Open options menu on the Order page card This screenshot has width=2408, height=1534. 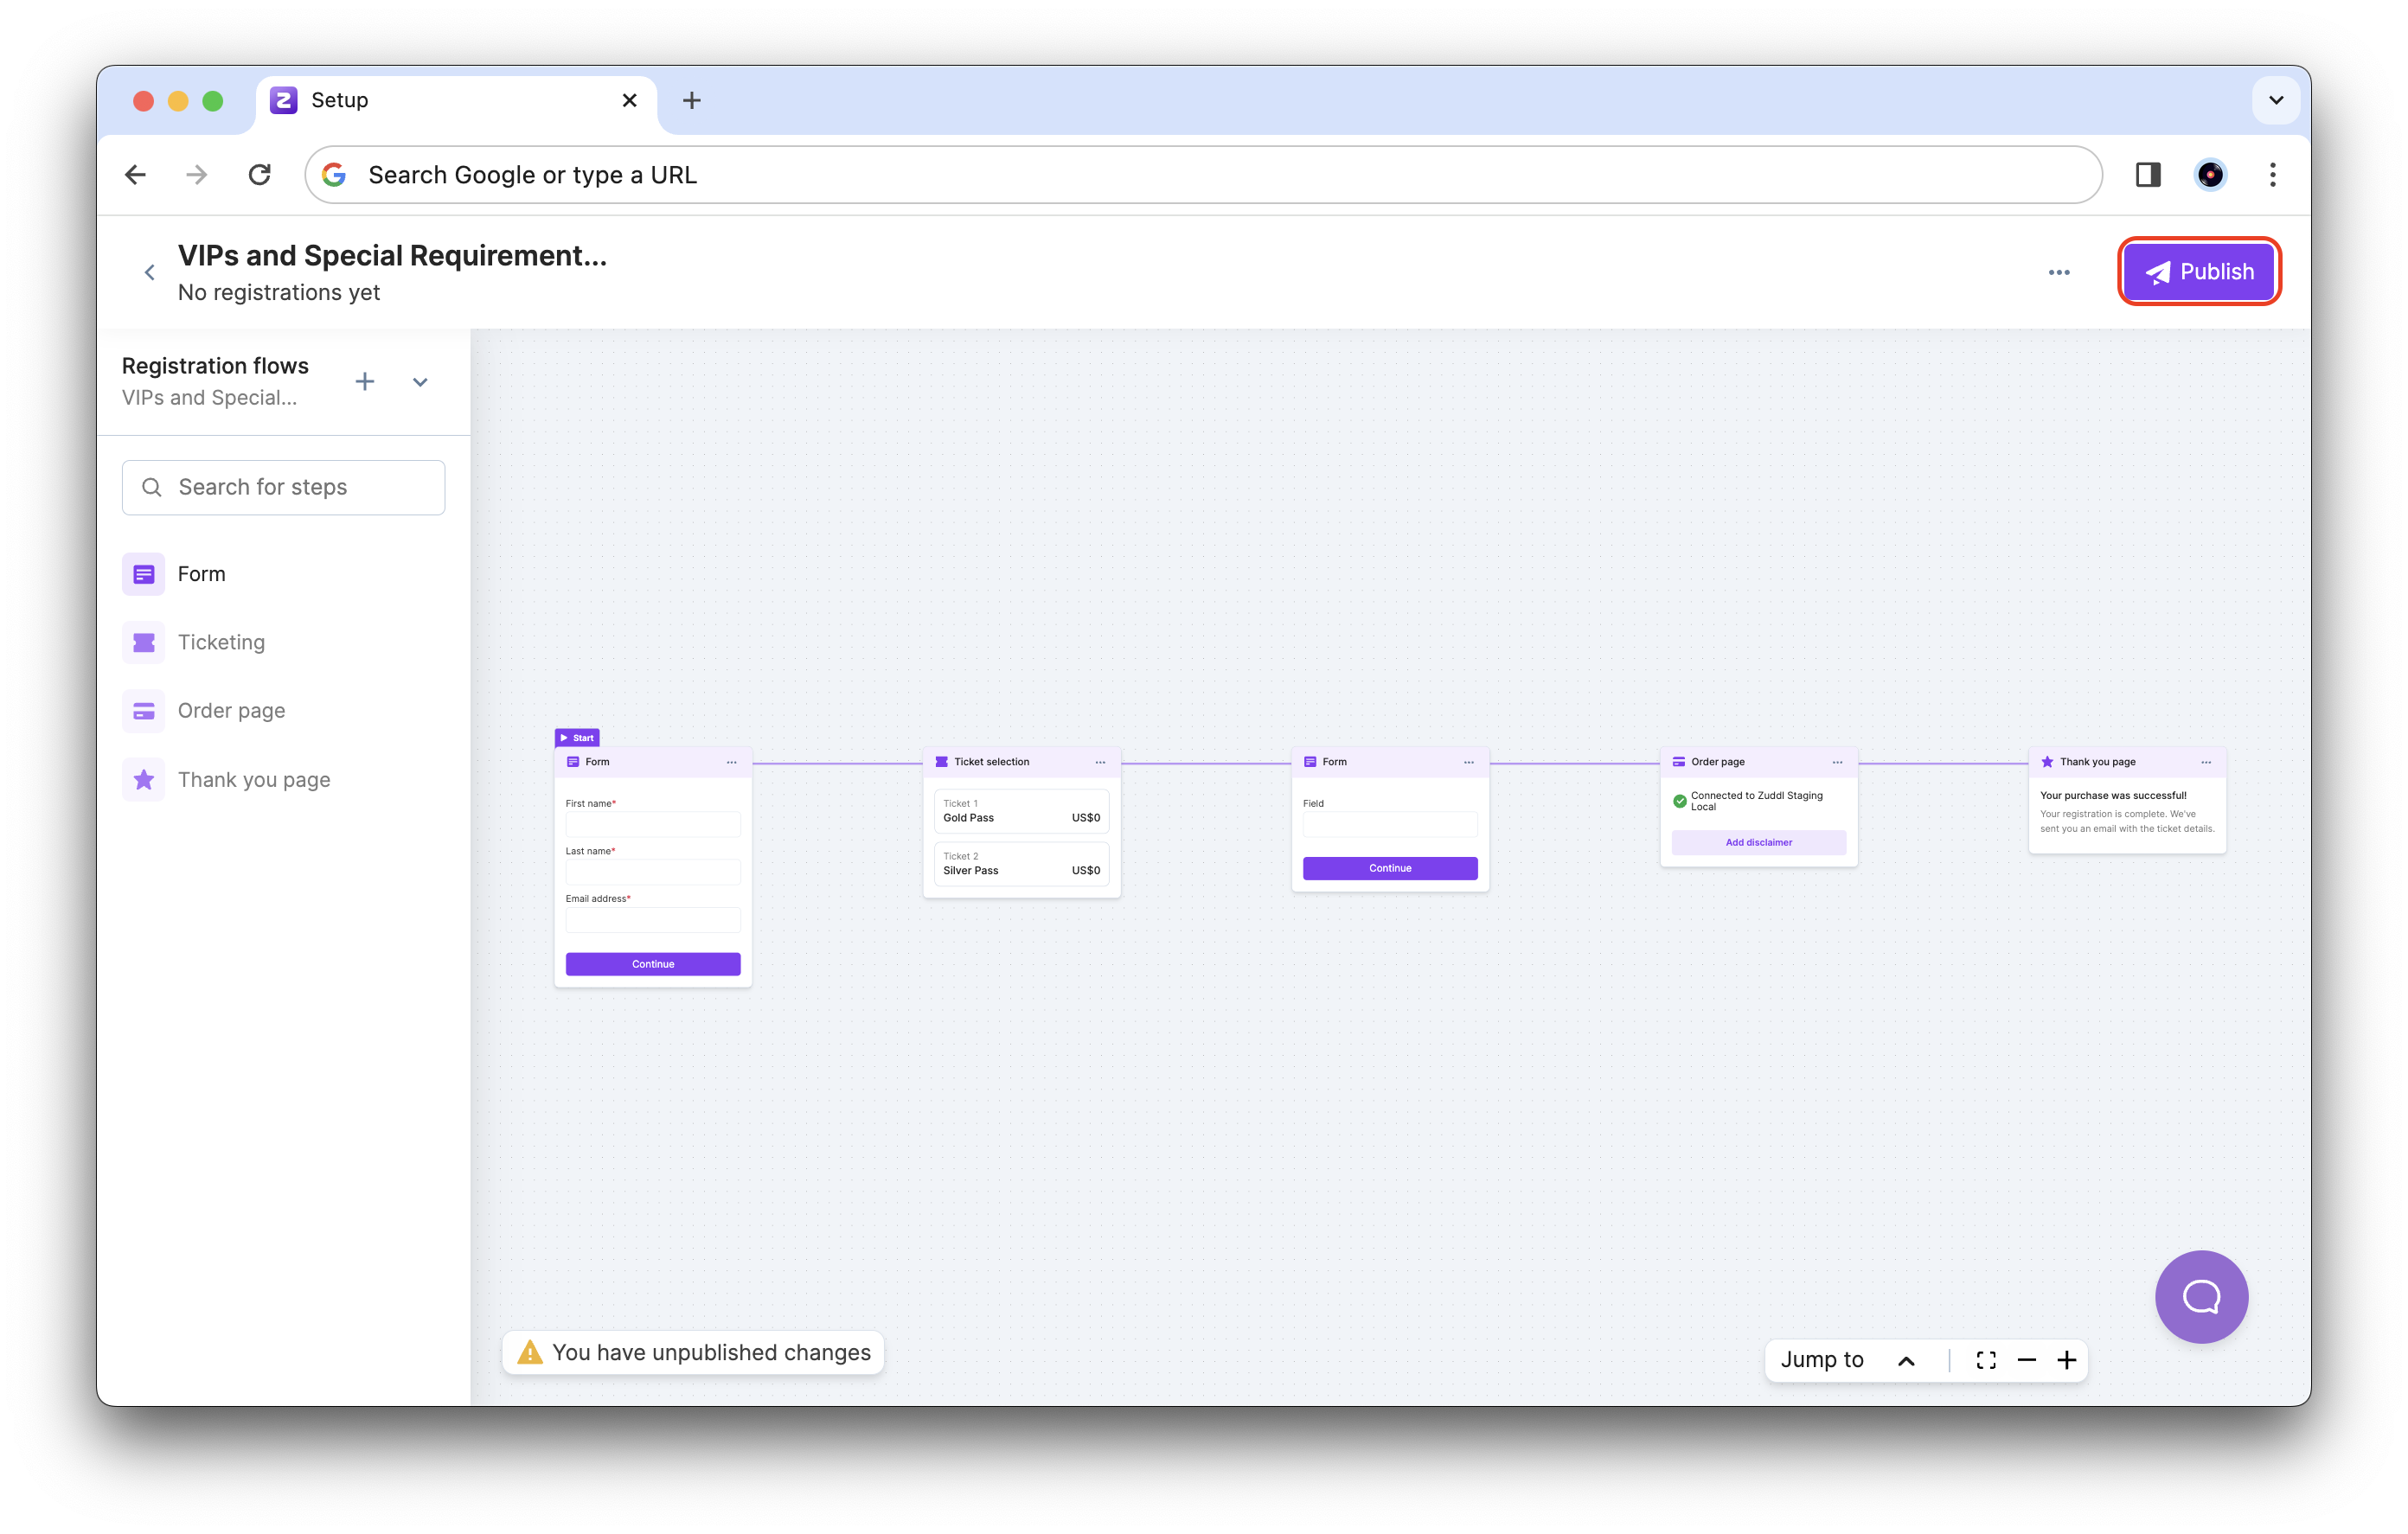[x=1837, y=761]
